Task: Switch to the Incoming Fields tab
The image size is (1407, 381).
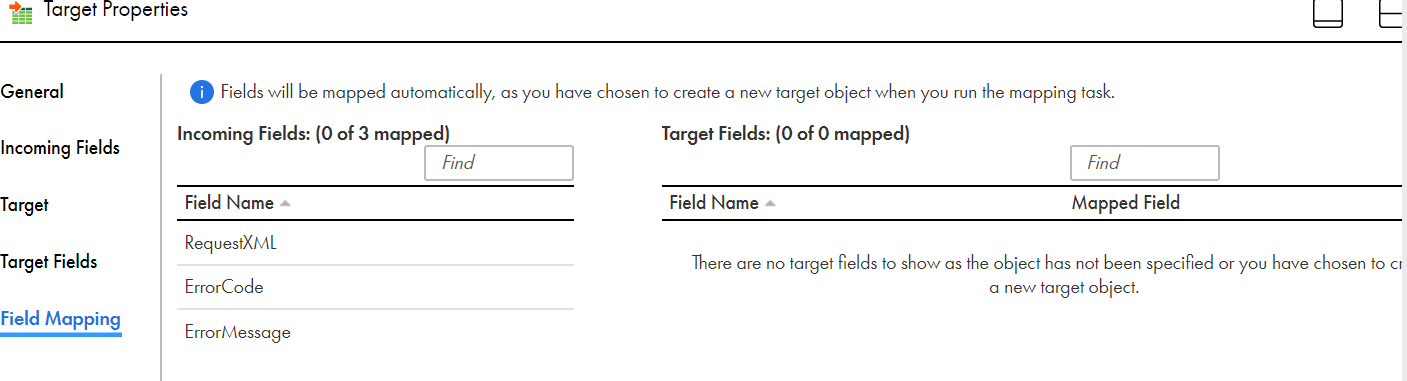Action: pyautogui.click(x=60, y=148)
